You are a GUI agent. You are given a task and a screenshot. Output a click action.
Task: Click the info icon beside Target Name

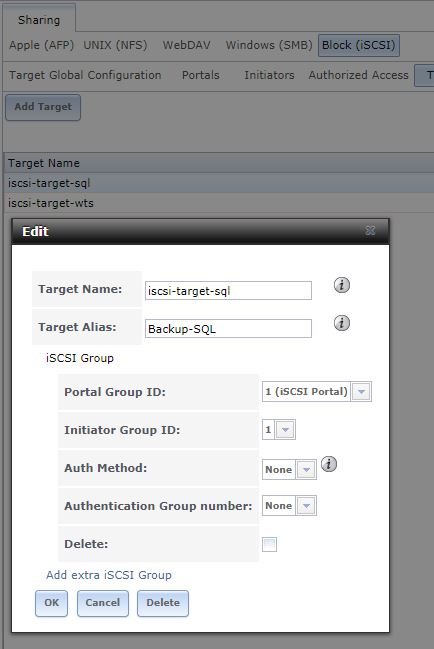[341, 285]
